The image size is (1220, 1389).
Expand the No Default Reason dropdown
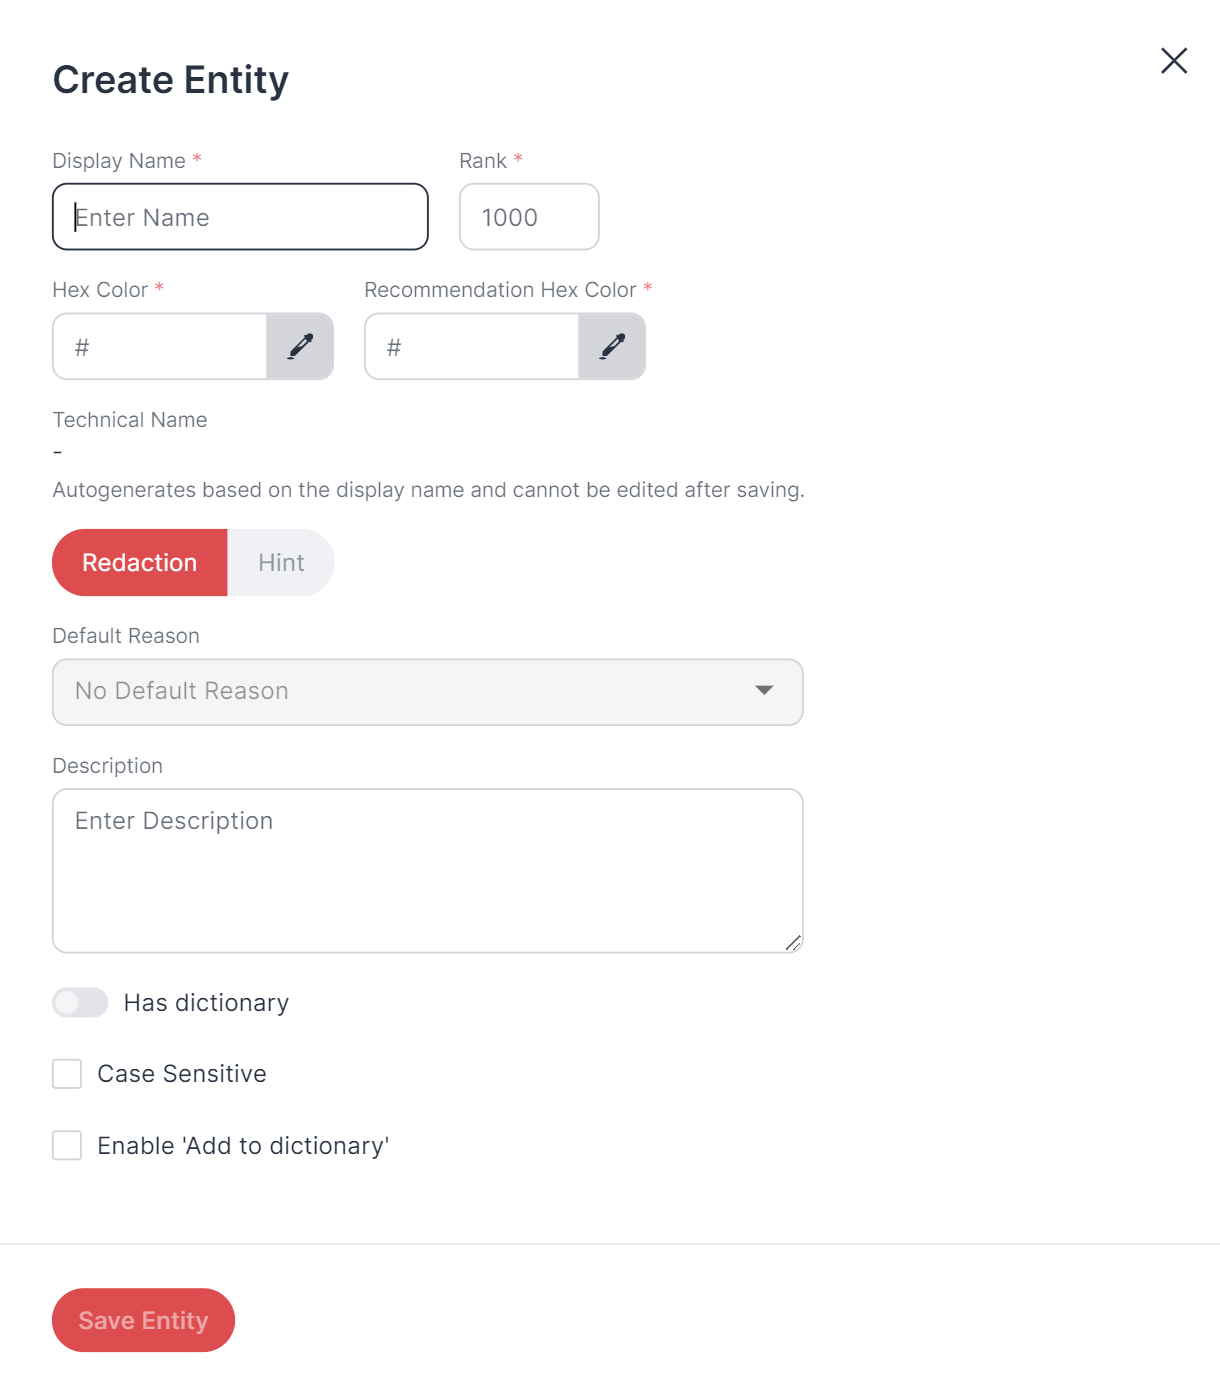428,692
